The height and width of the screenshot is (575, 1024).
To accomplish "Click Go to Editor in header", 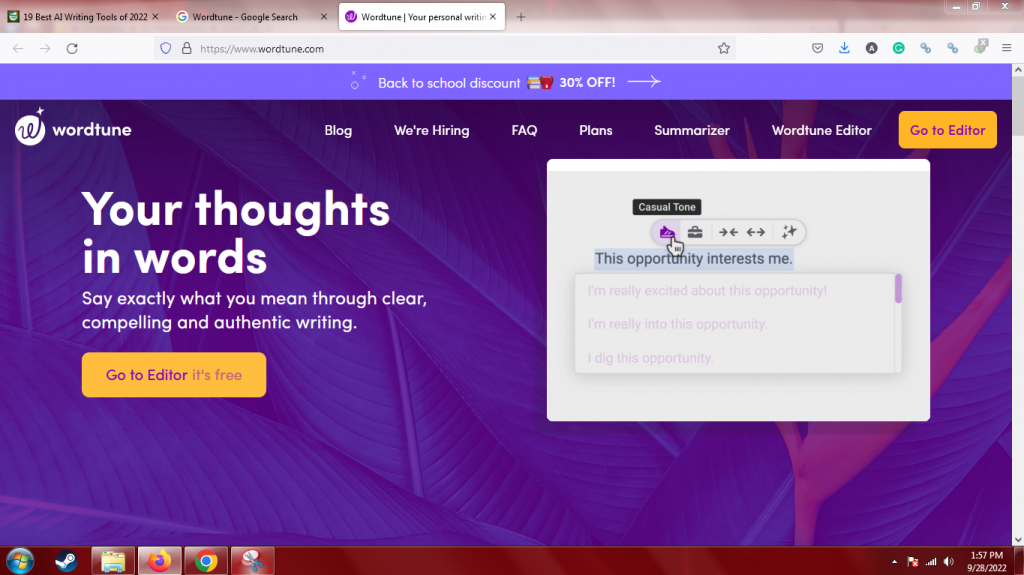I will [x=948, y=130].
